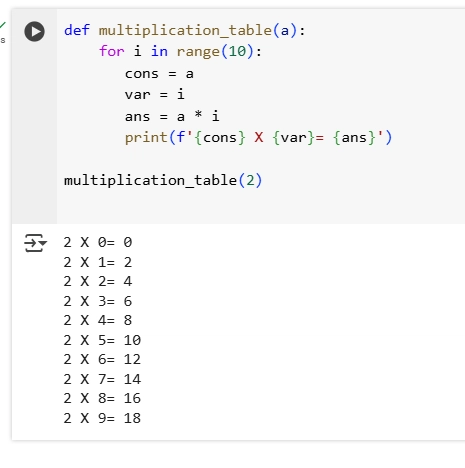
Task: Click the output line 2 X 9= 18
Action: (x=102, y=418)
